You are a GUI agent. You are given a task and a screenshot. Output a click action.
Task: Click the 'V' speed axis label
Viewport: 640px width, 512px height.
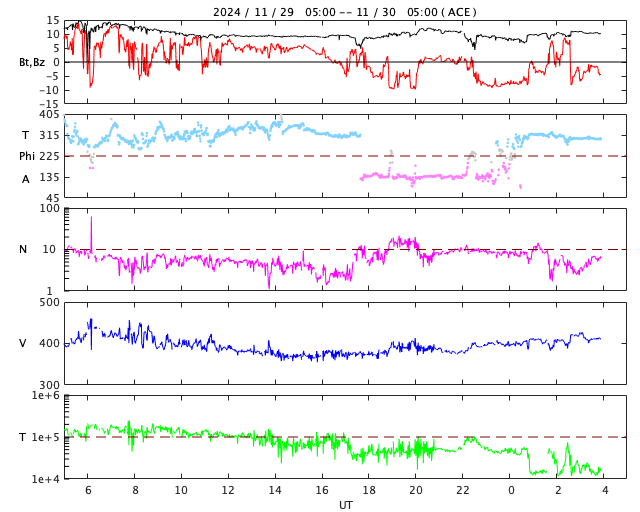(x=23, y=343)
